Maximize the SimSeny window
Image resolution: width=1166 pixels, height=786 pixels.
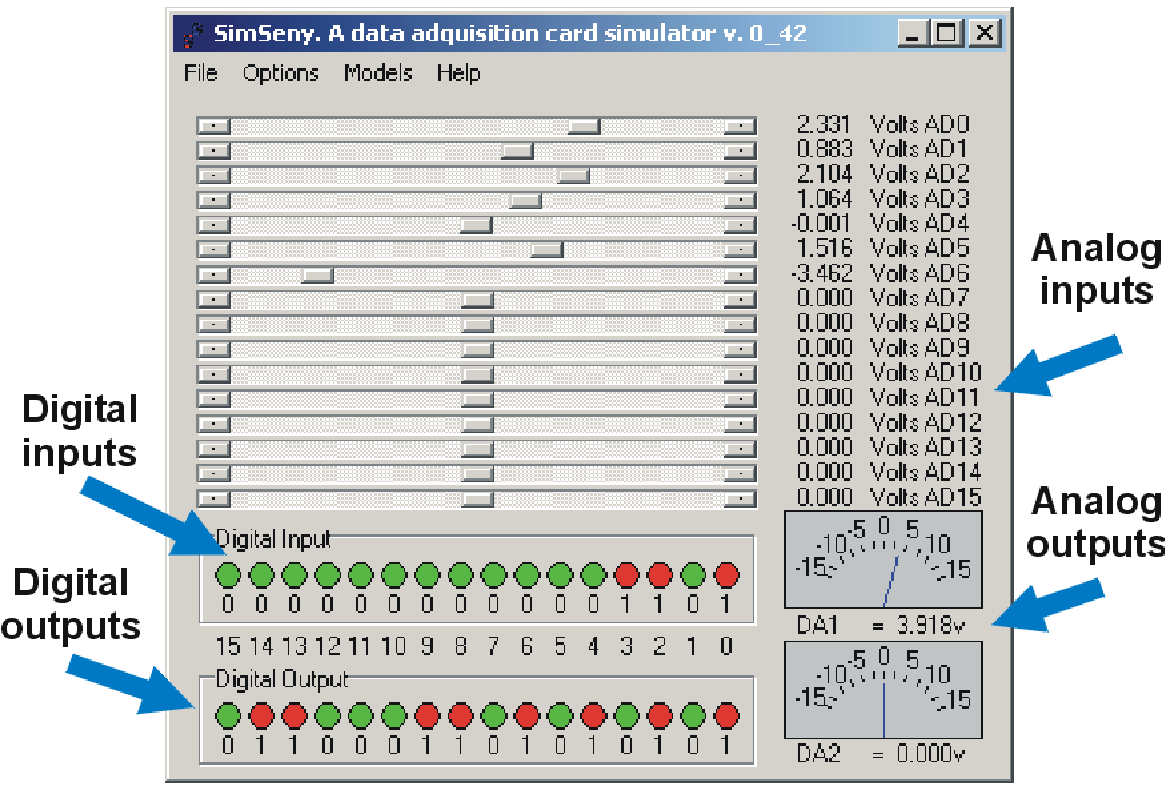tap(946, 34)
